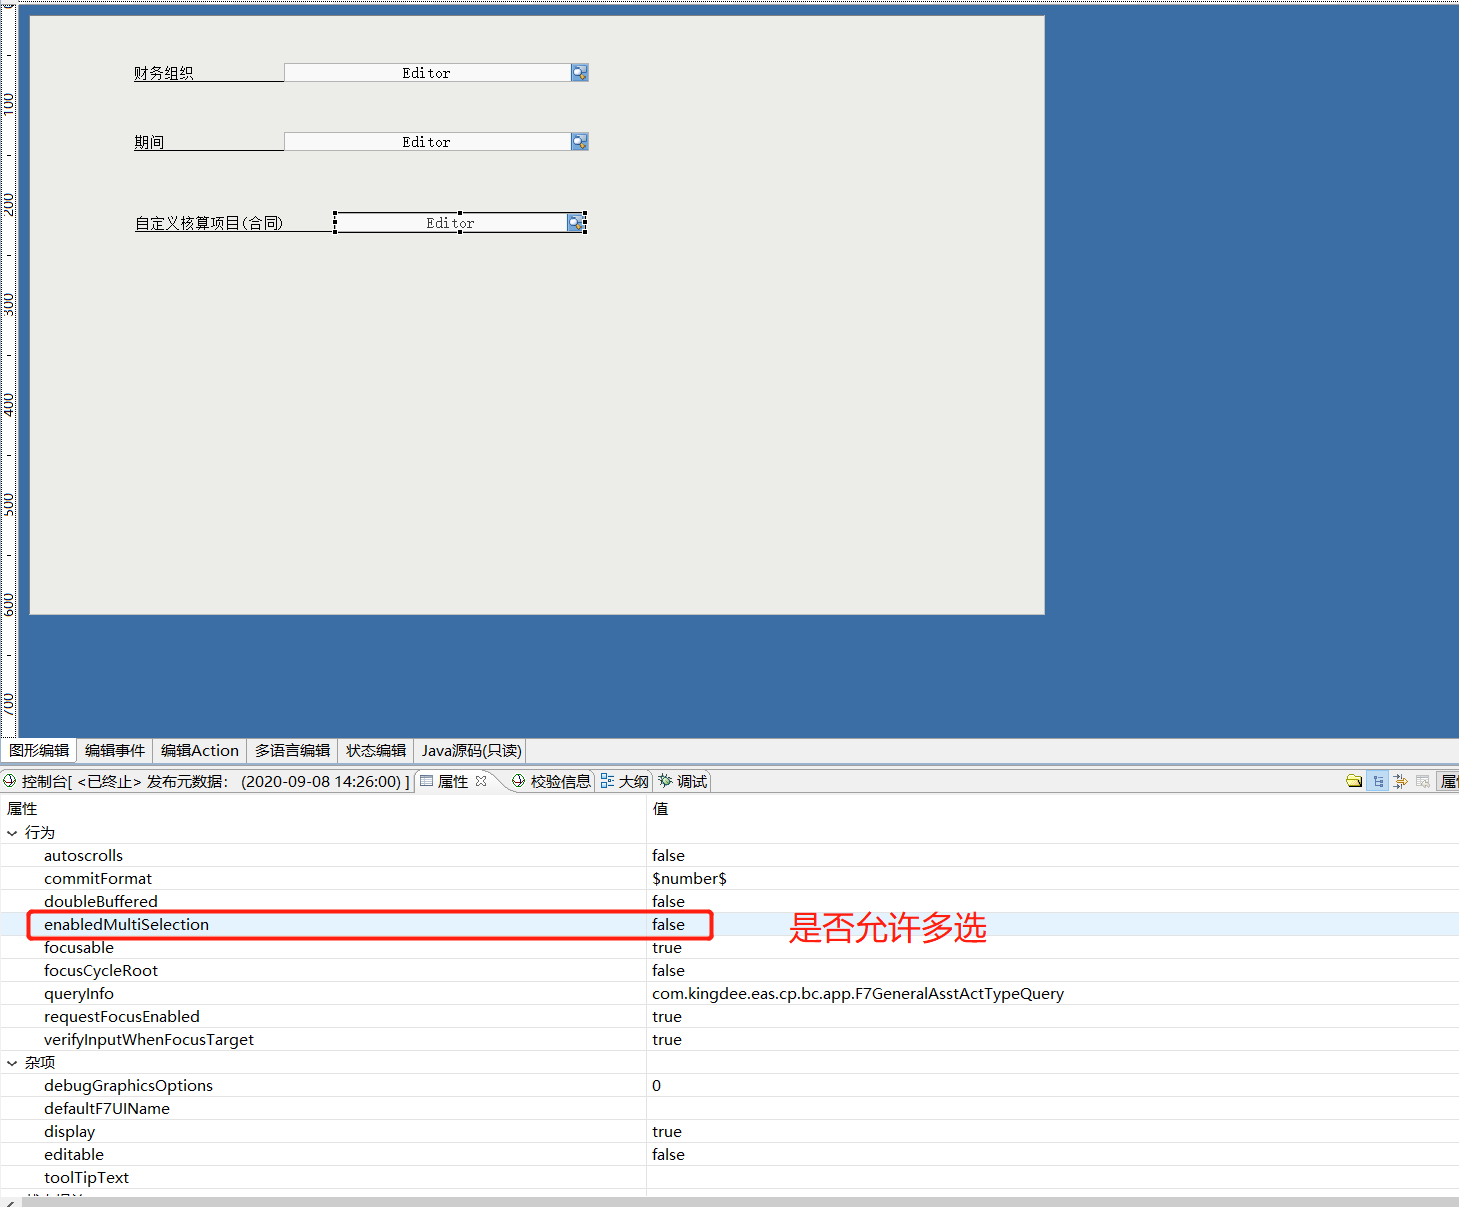Click the bug icon on the 调试 tab
This screenshot has width=1459, height=1207.
coord(666,781)
